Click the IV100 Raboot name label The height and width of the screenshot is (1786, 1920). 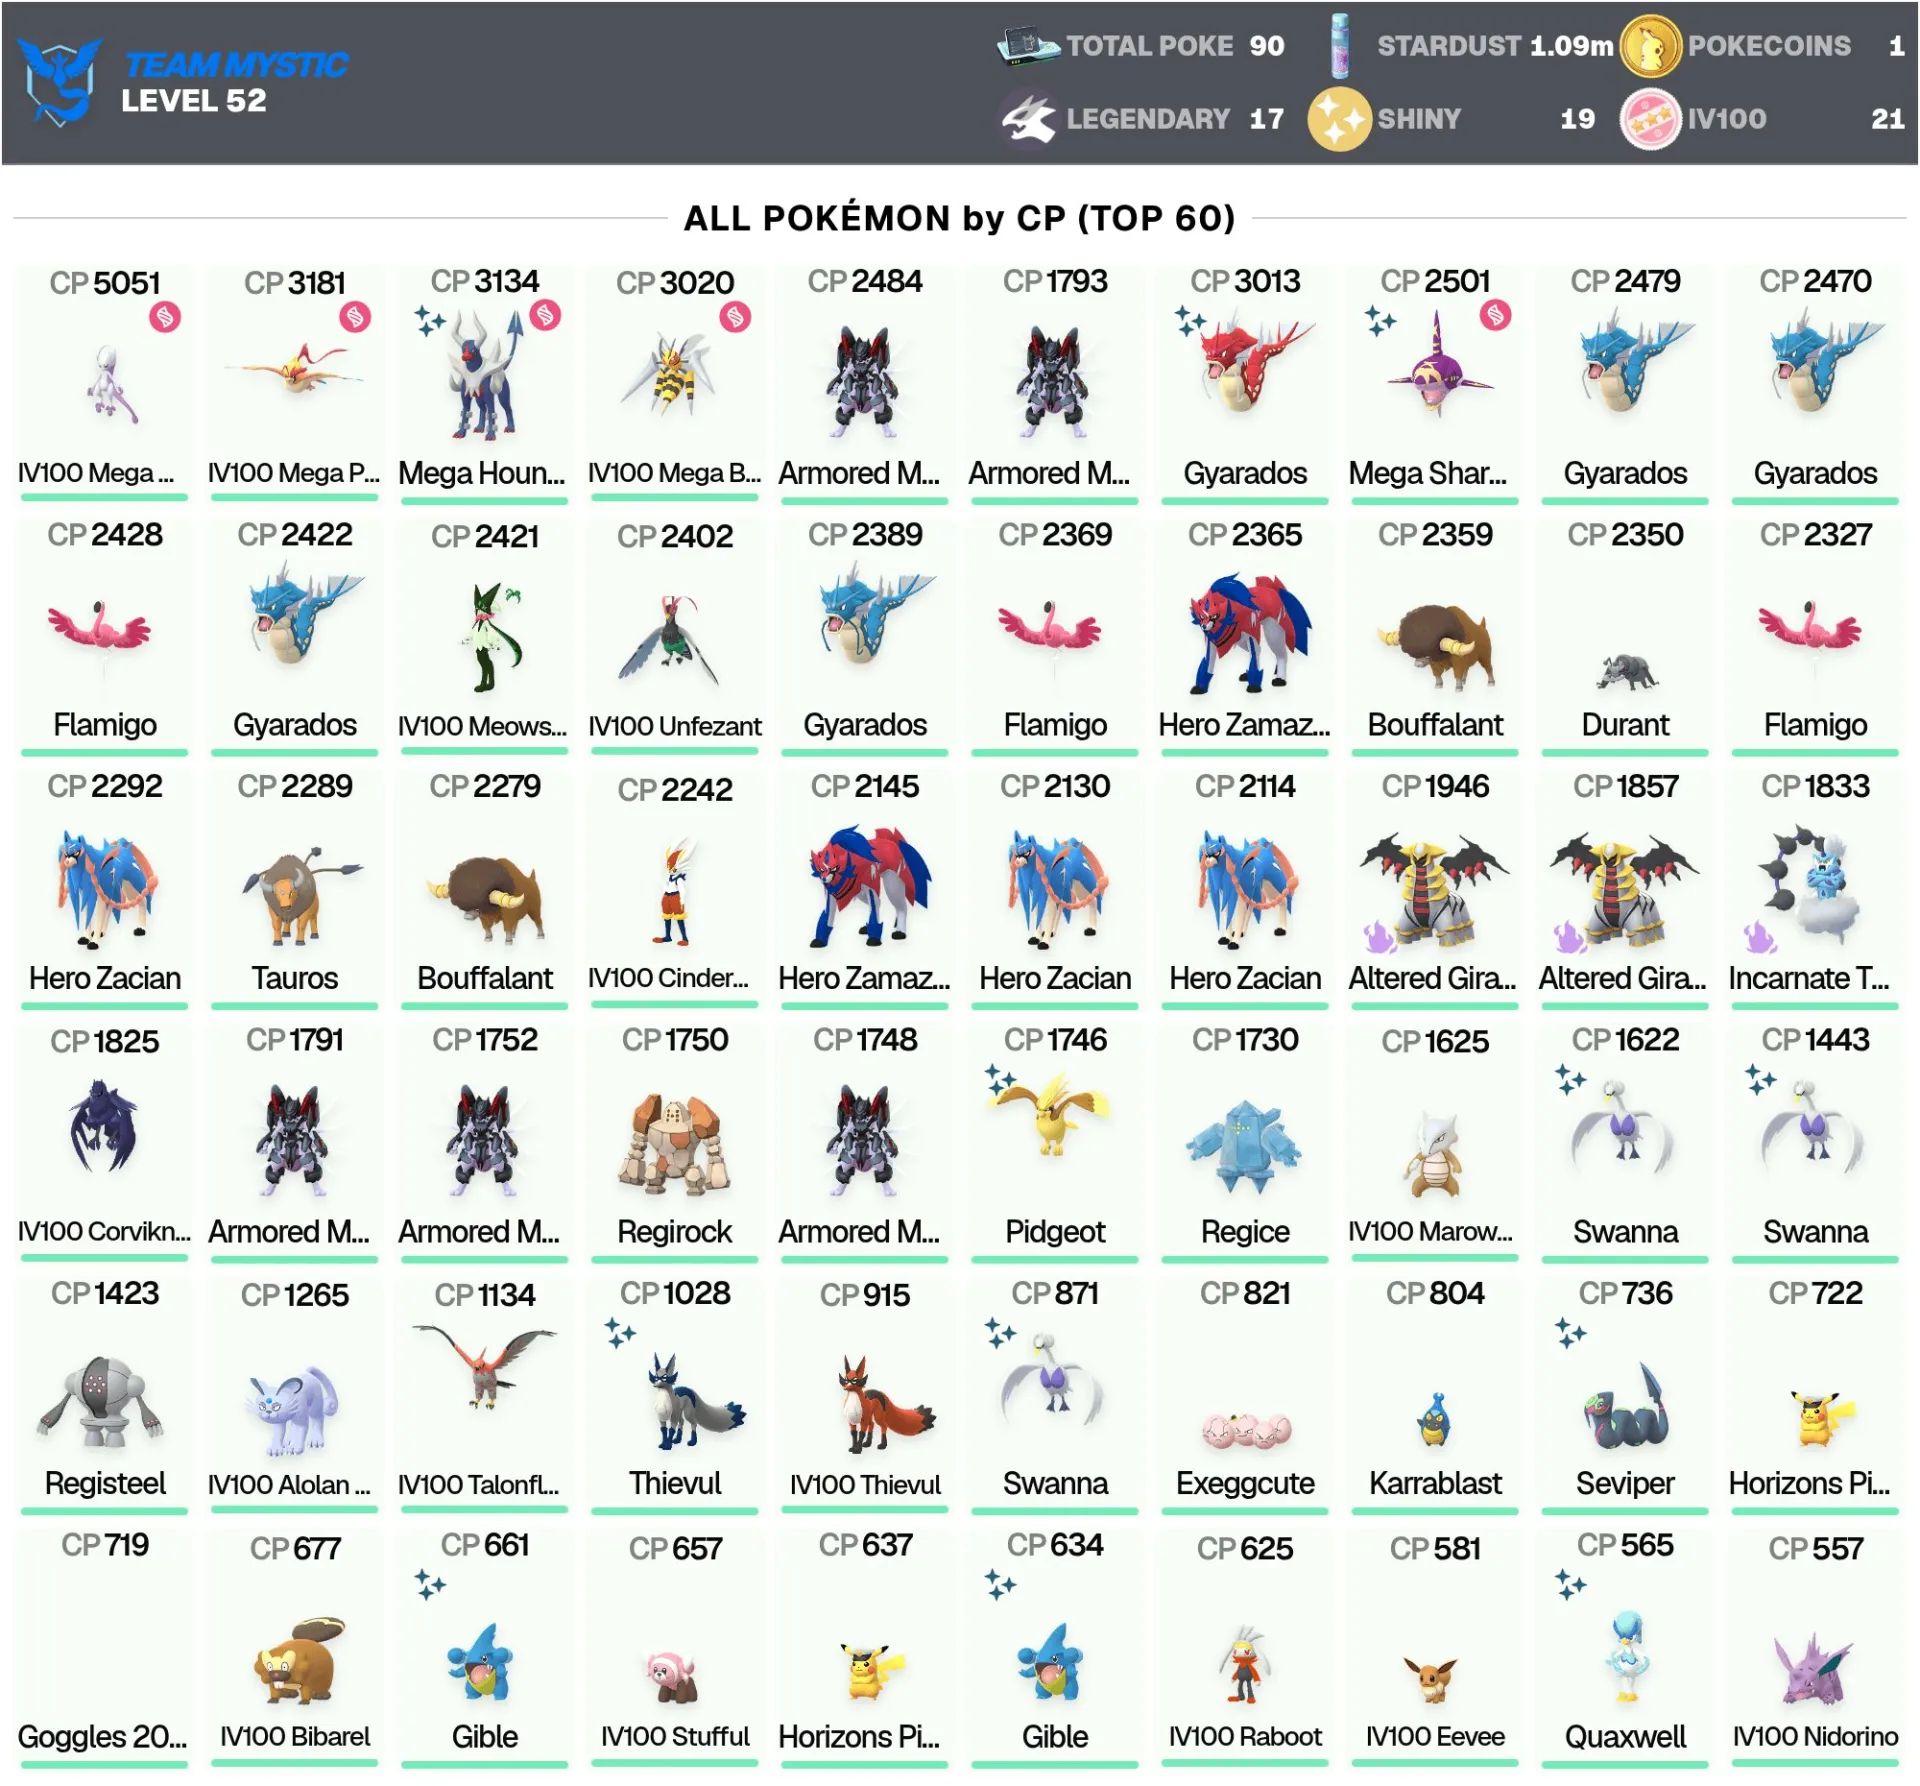coord(1245,1737)
